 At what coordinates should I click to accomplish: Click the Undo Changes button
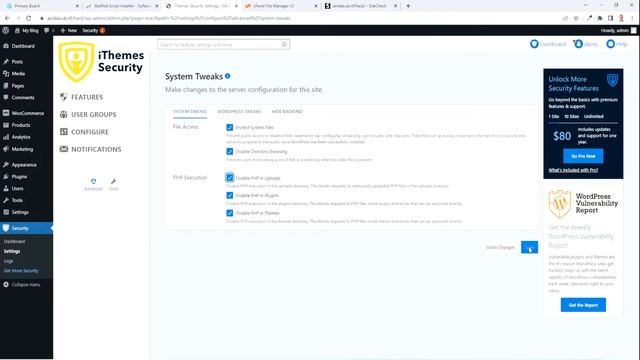click(x=500, y=247)
